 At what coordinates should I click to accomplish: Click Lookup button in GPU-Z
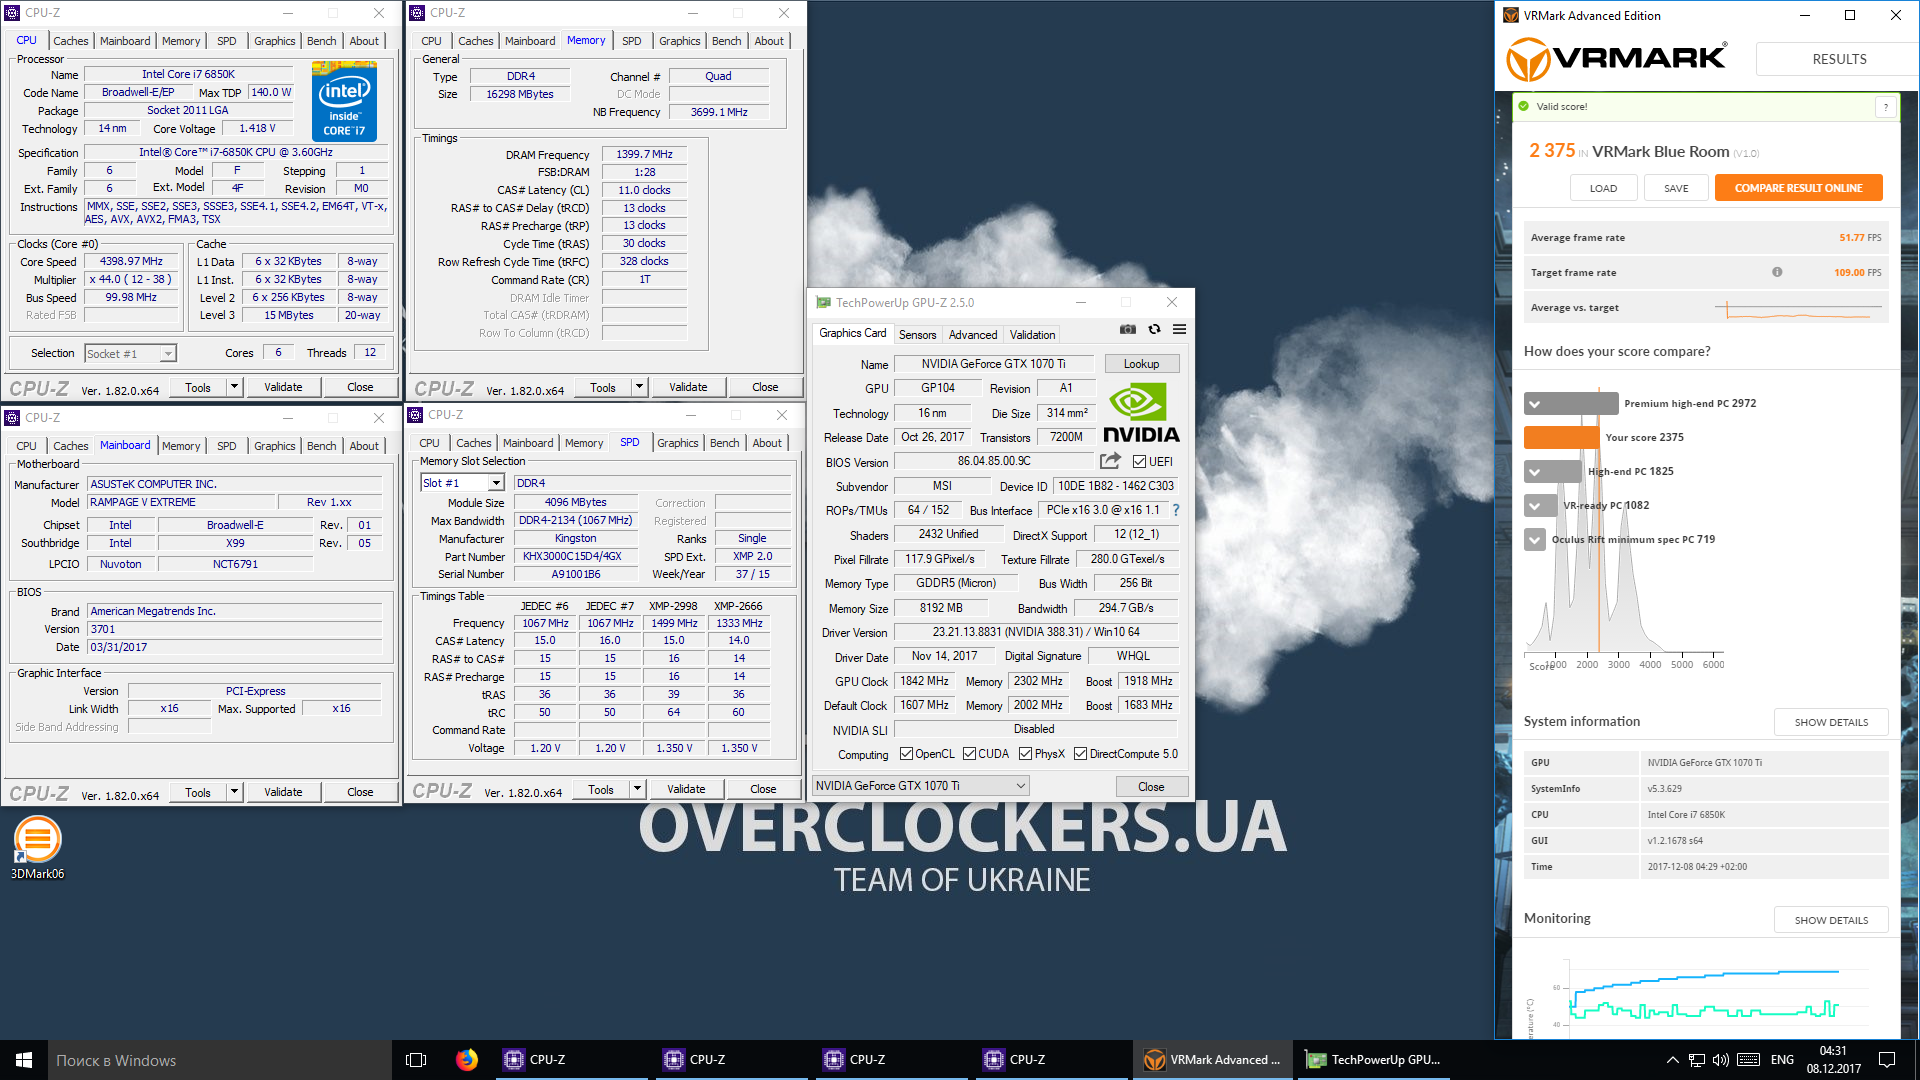tap(1141, 364)
